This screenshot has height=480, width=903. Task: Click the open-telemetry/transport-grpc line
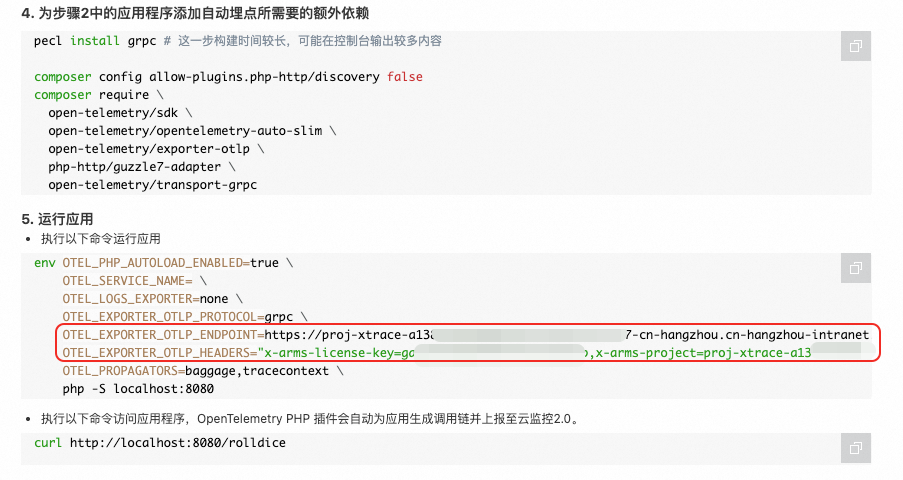(x=153, y=185)
